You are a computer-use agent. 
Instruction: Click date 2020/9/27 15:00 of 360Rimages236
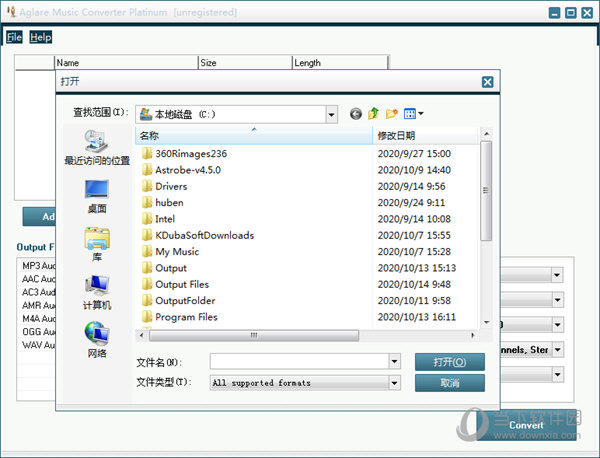(x=414, y=153)
